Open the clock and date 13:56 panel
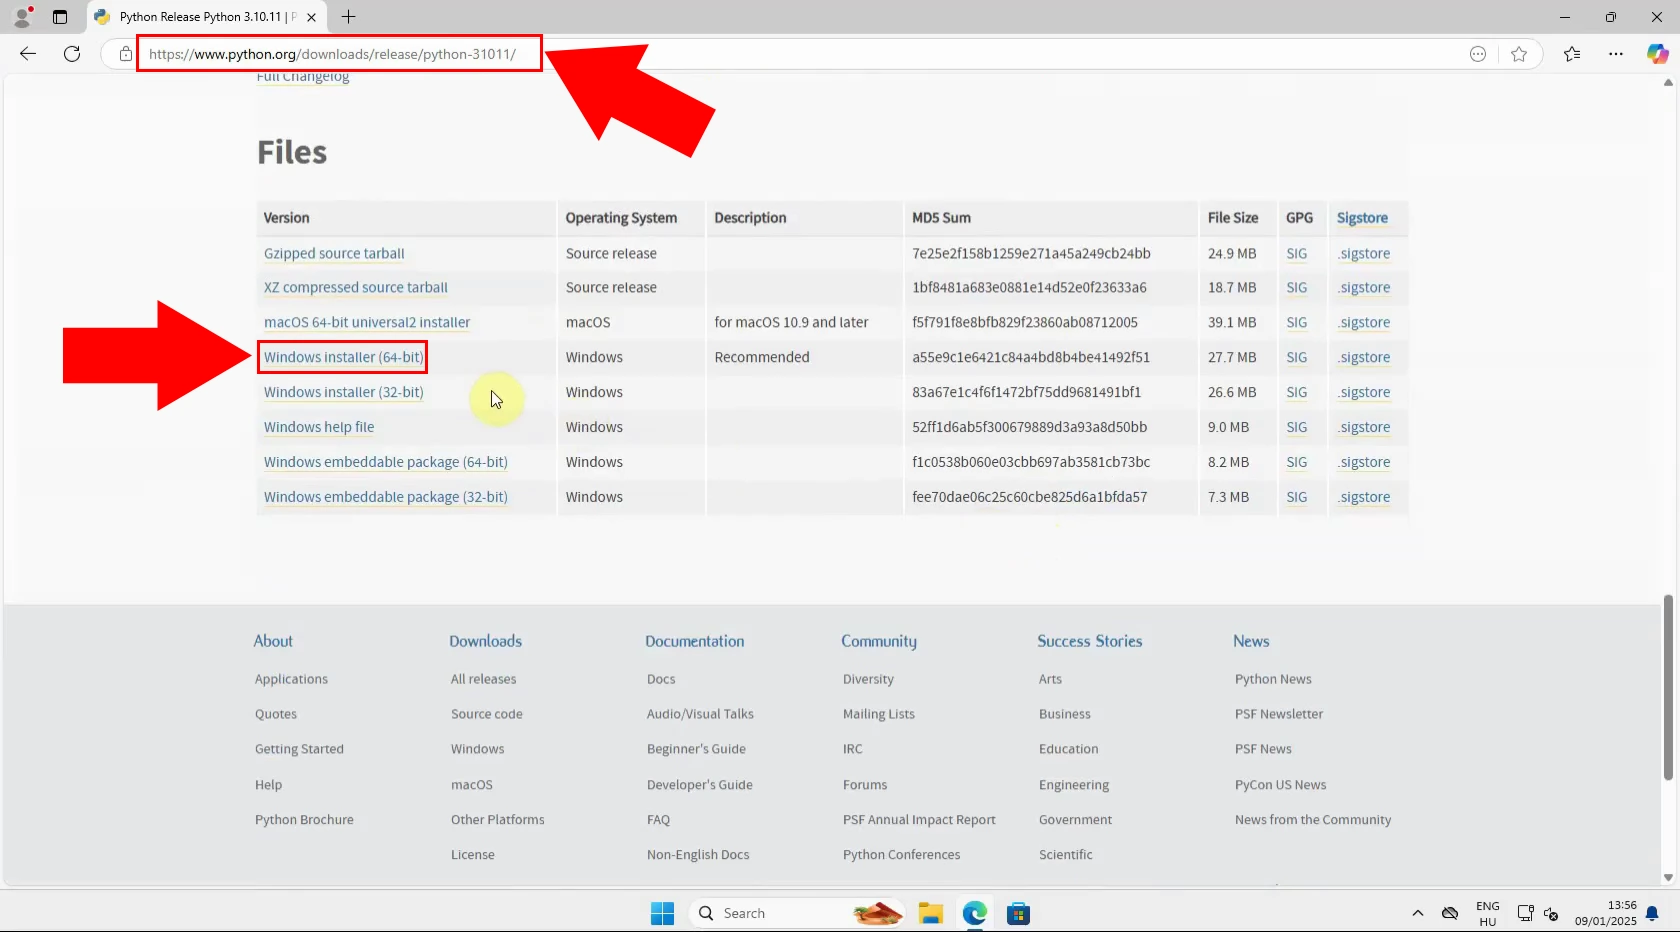This screenshot has height=932, width=1680. [1606, 913]
